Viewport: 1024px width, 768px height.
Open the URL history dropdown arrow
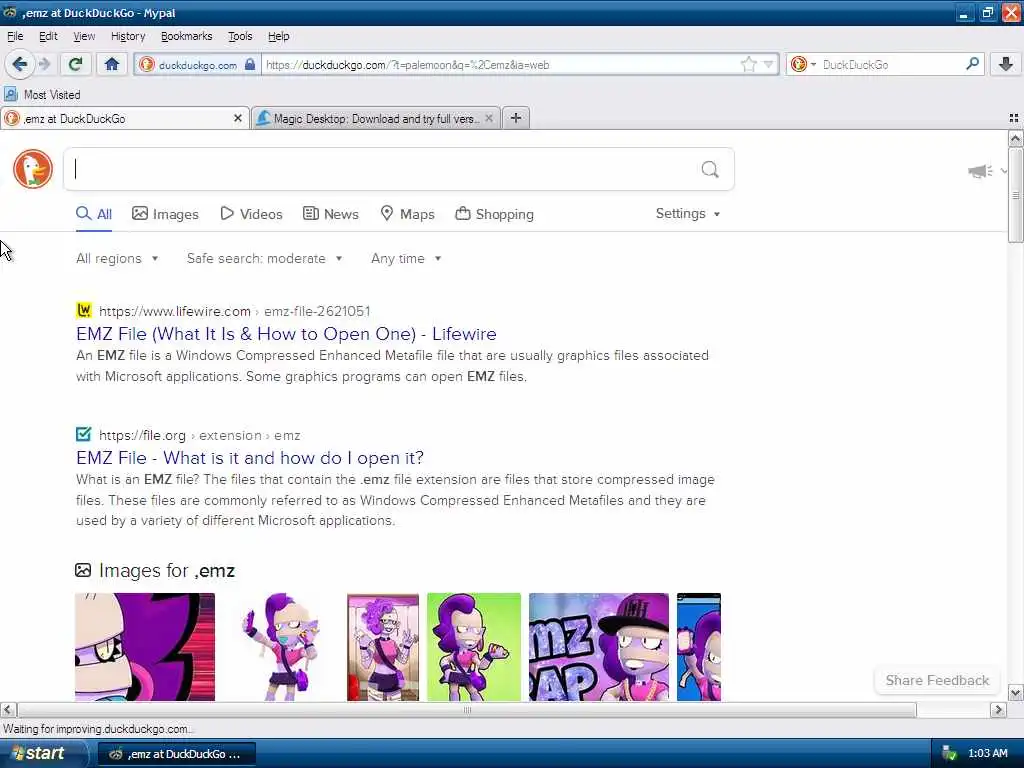point(769,64)
